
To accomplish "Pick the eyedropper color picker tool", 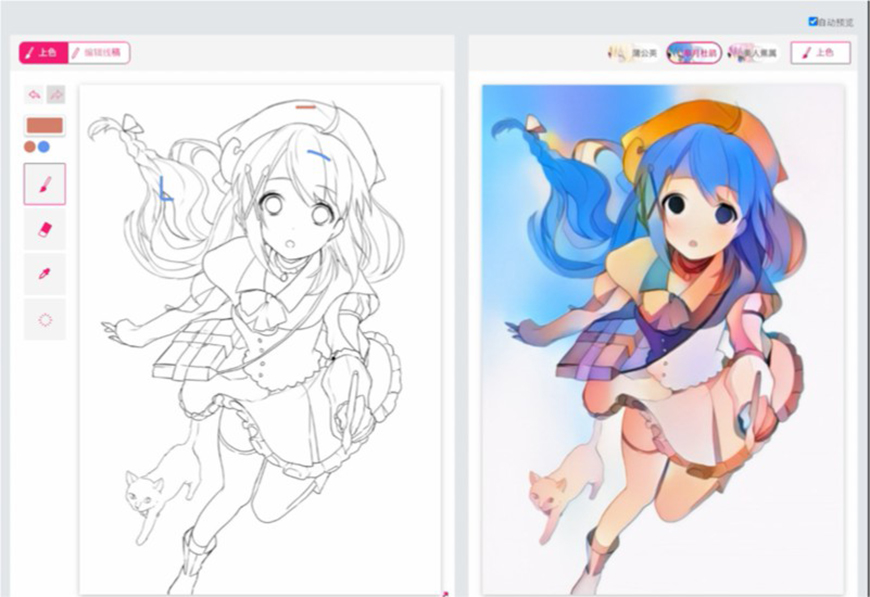I will coord(45,274).
